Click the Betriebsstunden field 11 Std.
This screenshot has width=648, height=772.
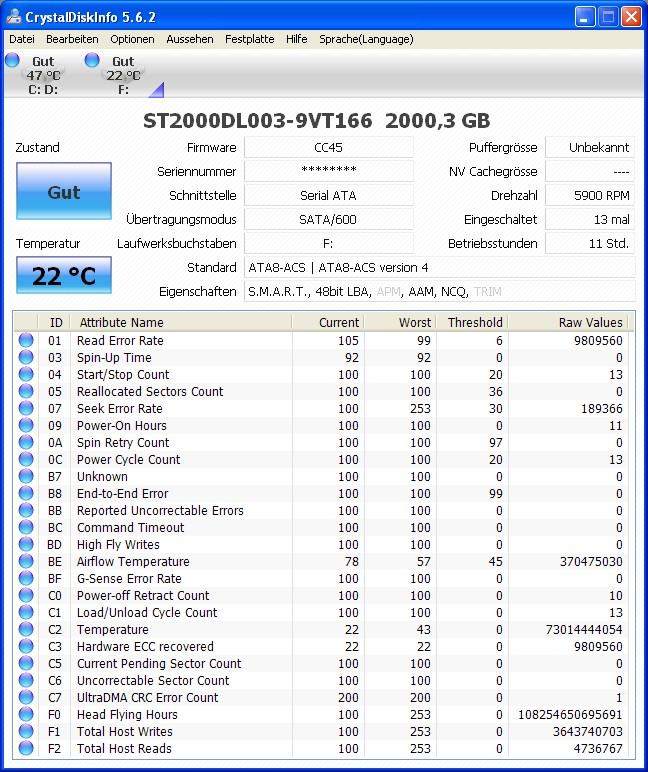pyautogui.click(x=590, y=243)
